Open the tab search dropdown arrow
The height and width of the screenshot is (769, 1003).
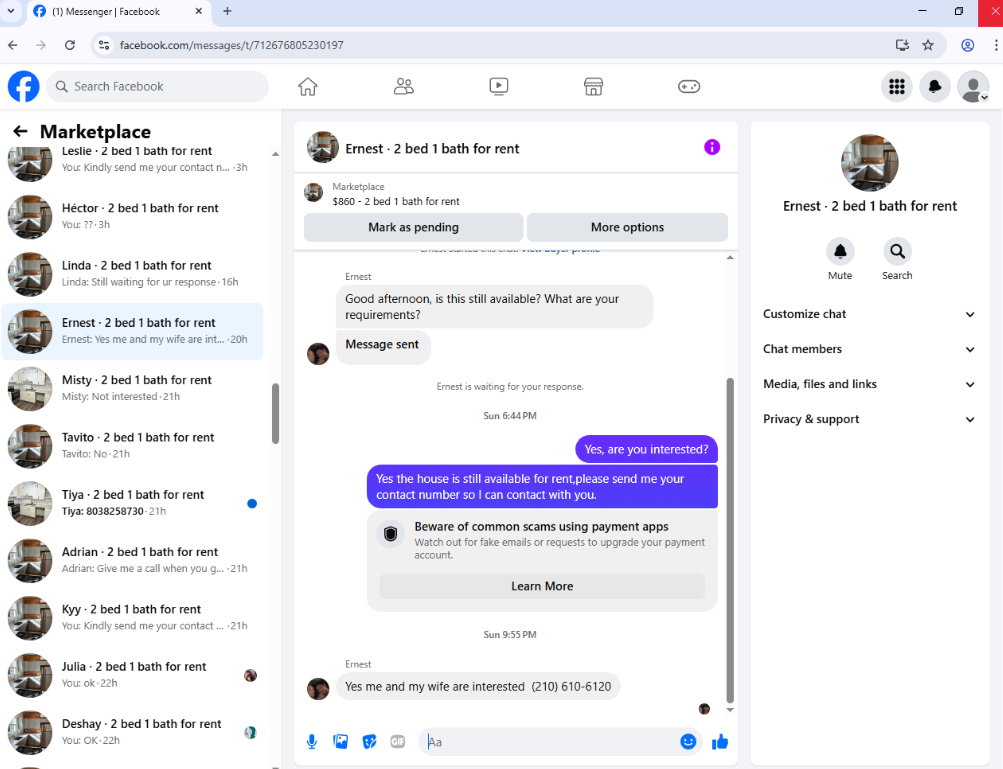tap(11, 12)
